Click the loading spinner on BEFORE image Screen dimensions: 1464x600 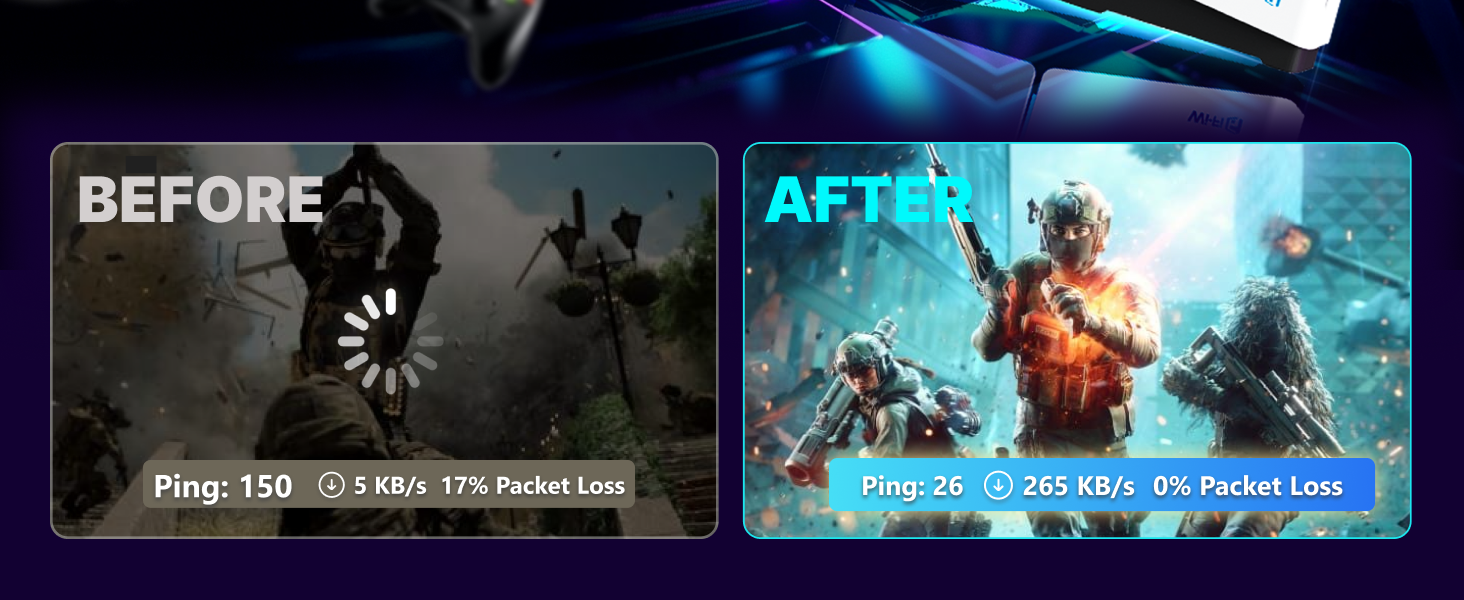390,340
